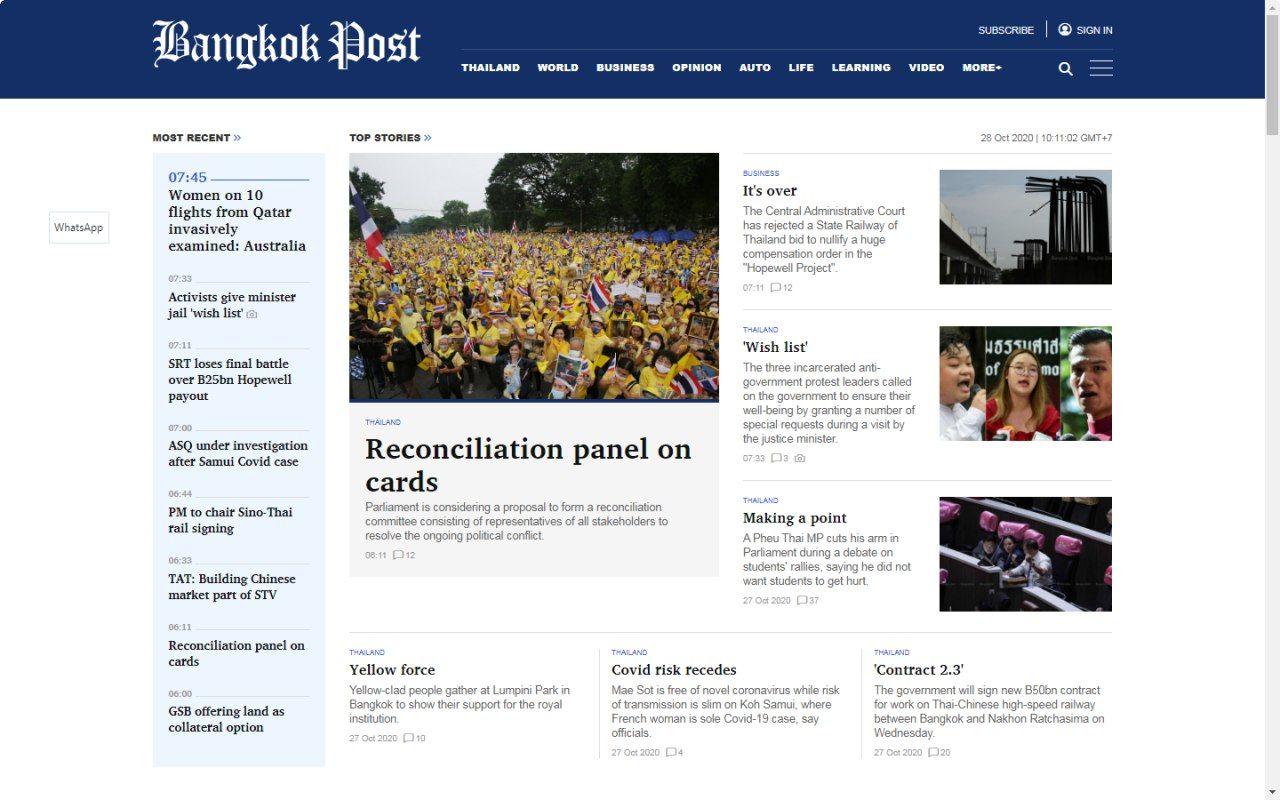Open the hamburger menu icon
The height and width of the screenshot is (800, 1280).
point(1101,68)
